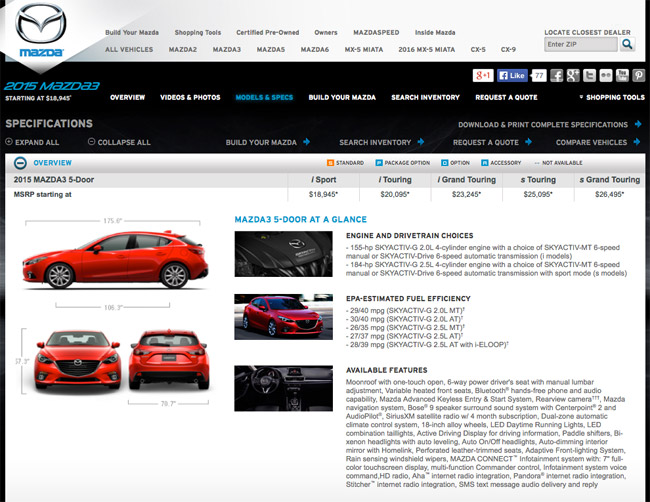Open the Inside Mazda menu
Viewport: 650px width, 502px height.
click(x=435, y=32)
